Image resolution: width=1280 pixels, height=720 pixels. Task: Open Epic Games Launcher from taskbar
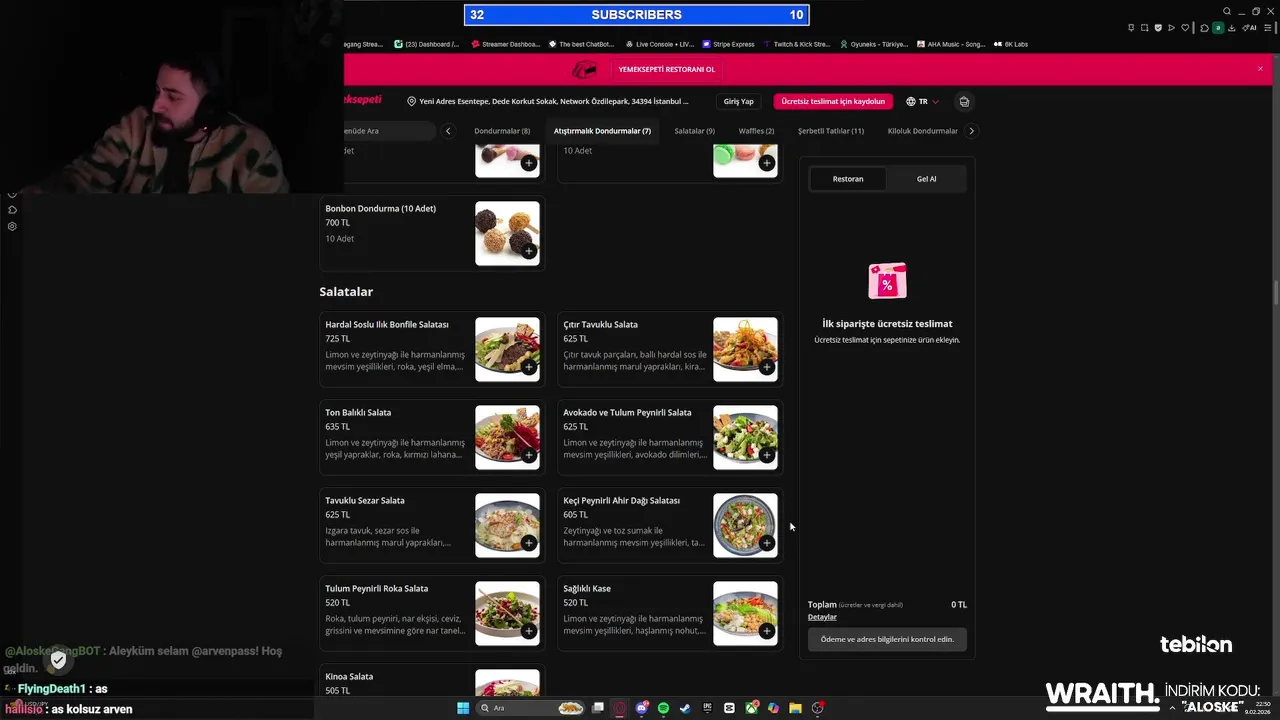[707, 708]
